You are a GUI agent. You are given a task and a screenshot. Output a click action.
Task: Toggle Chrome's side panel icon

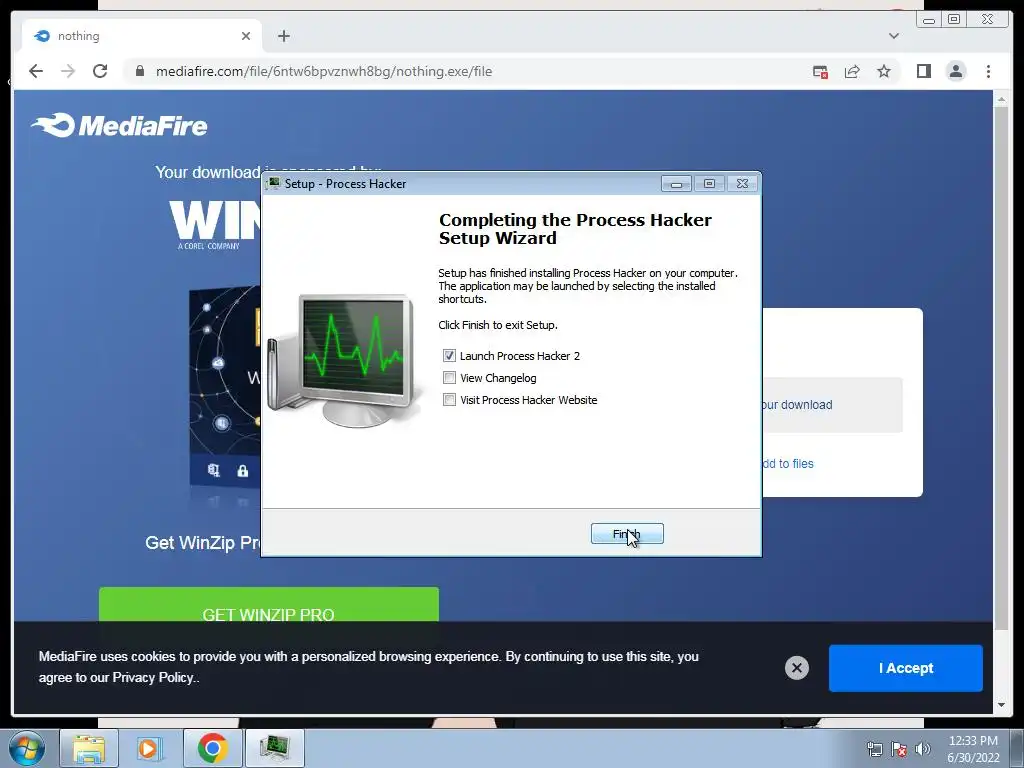coord(923,71)
